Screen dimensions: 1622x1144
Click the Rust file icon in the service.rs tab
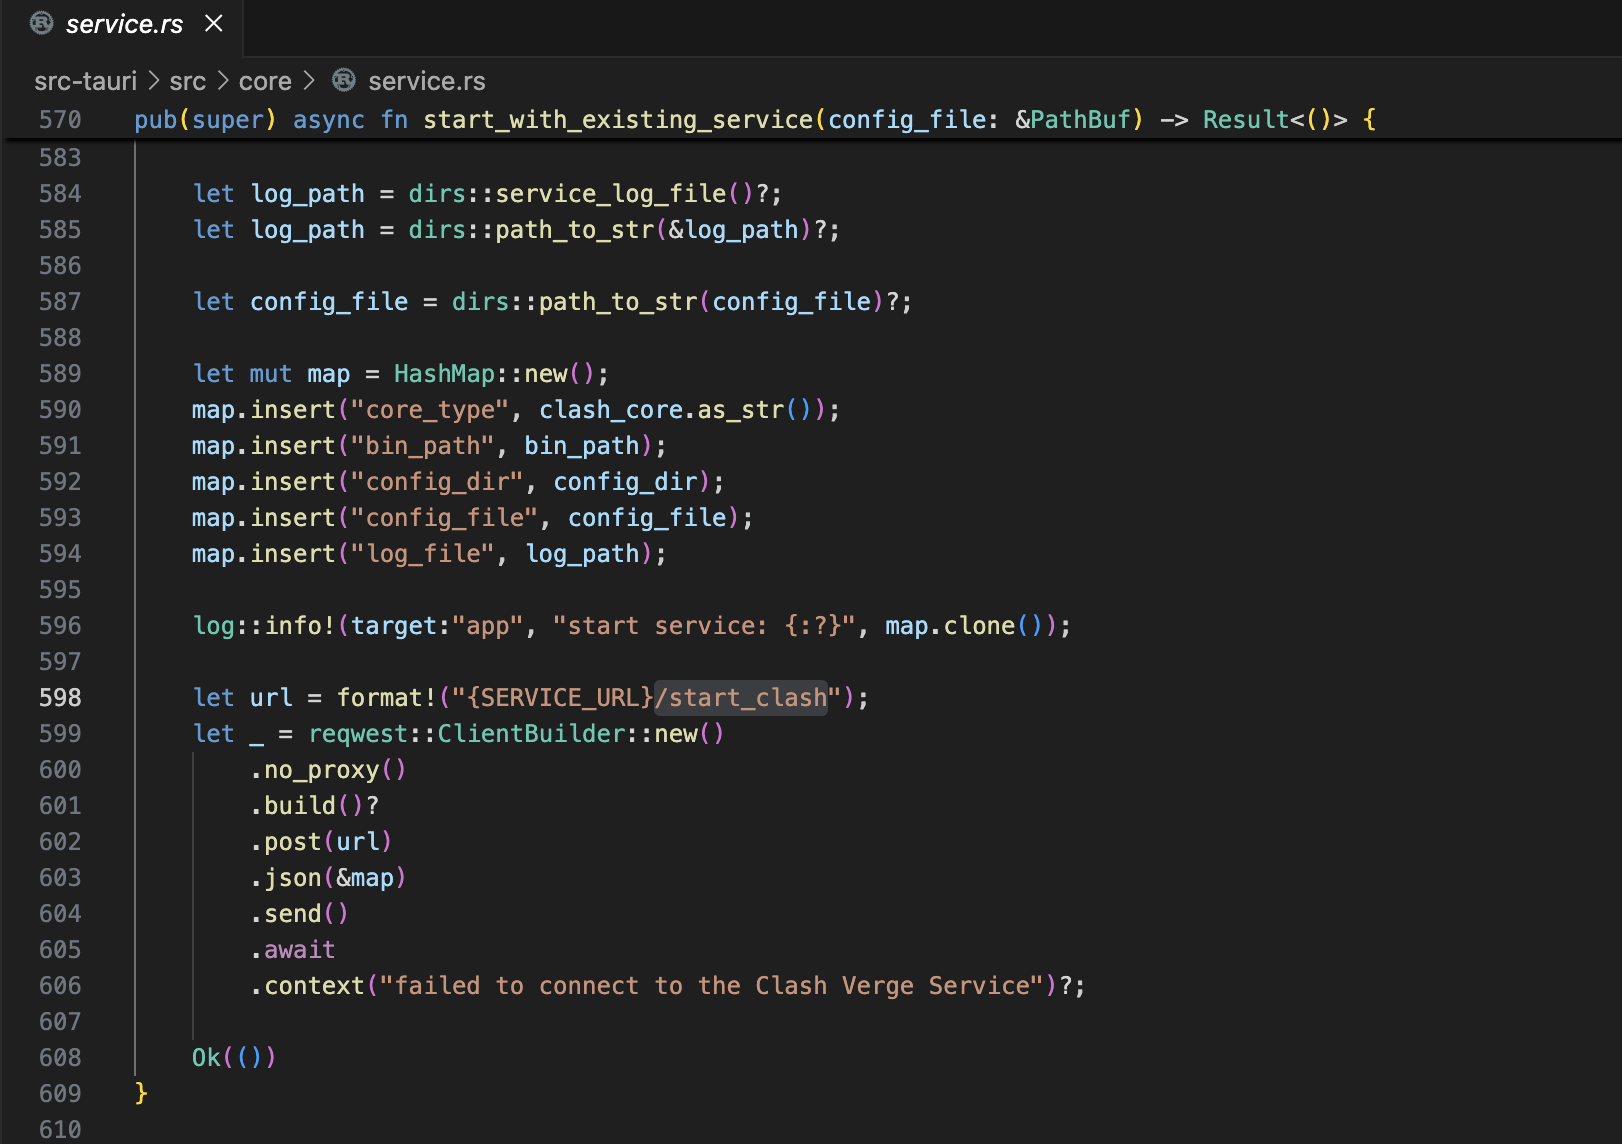(x=41, y=23)
